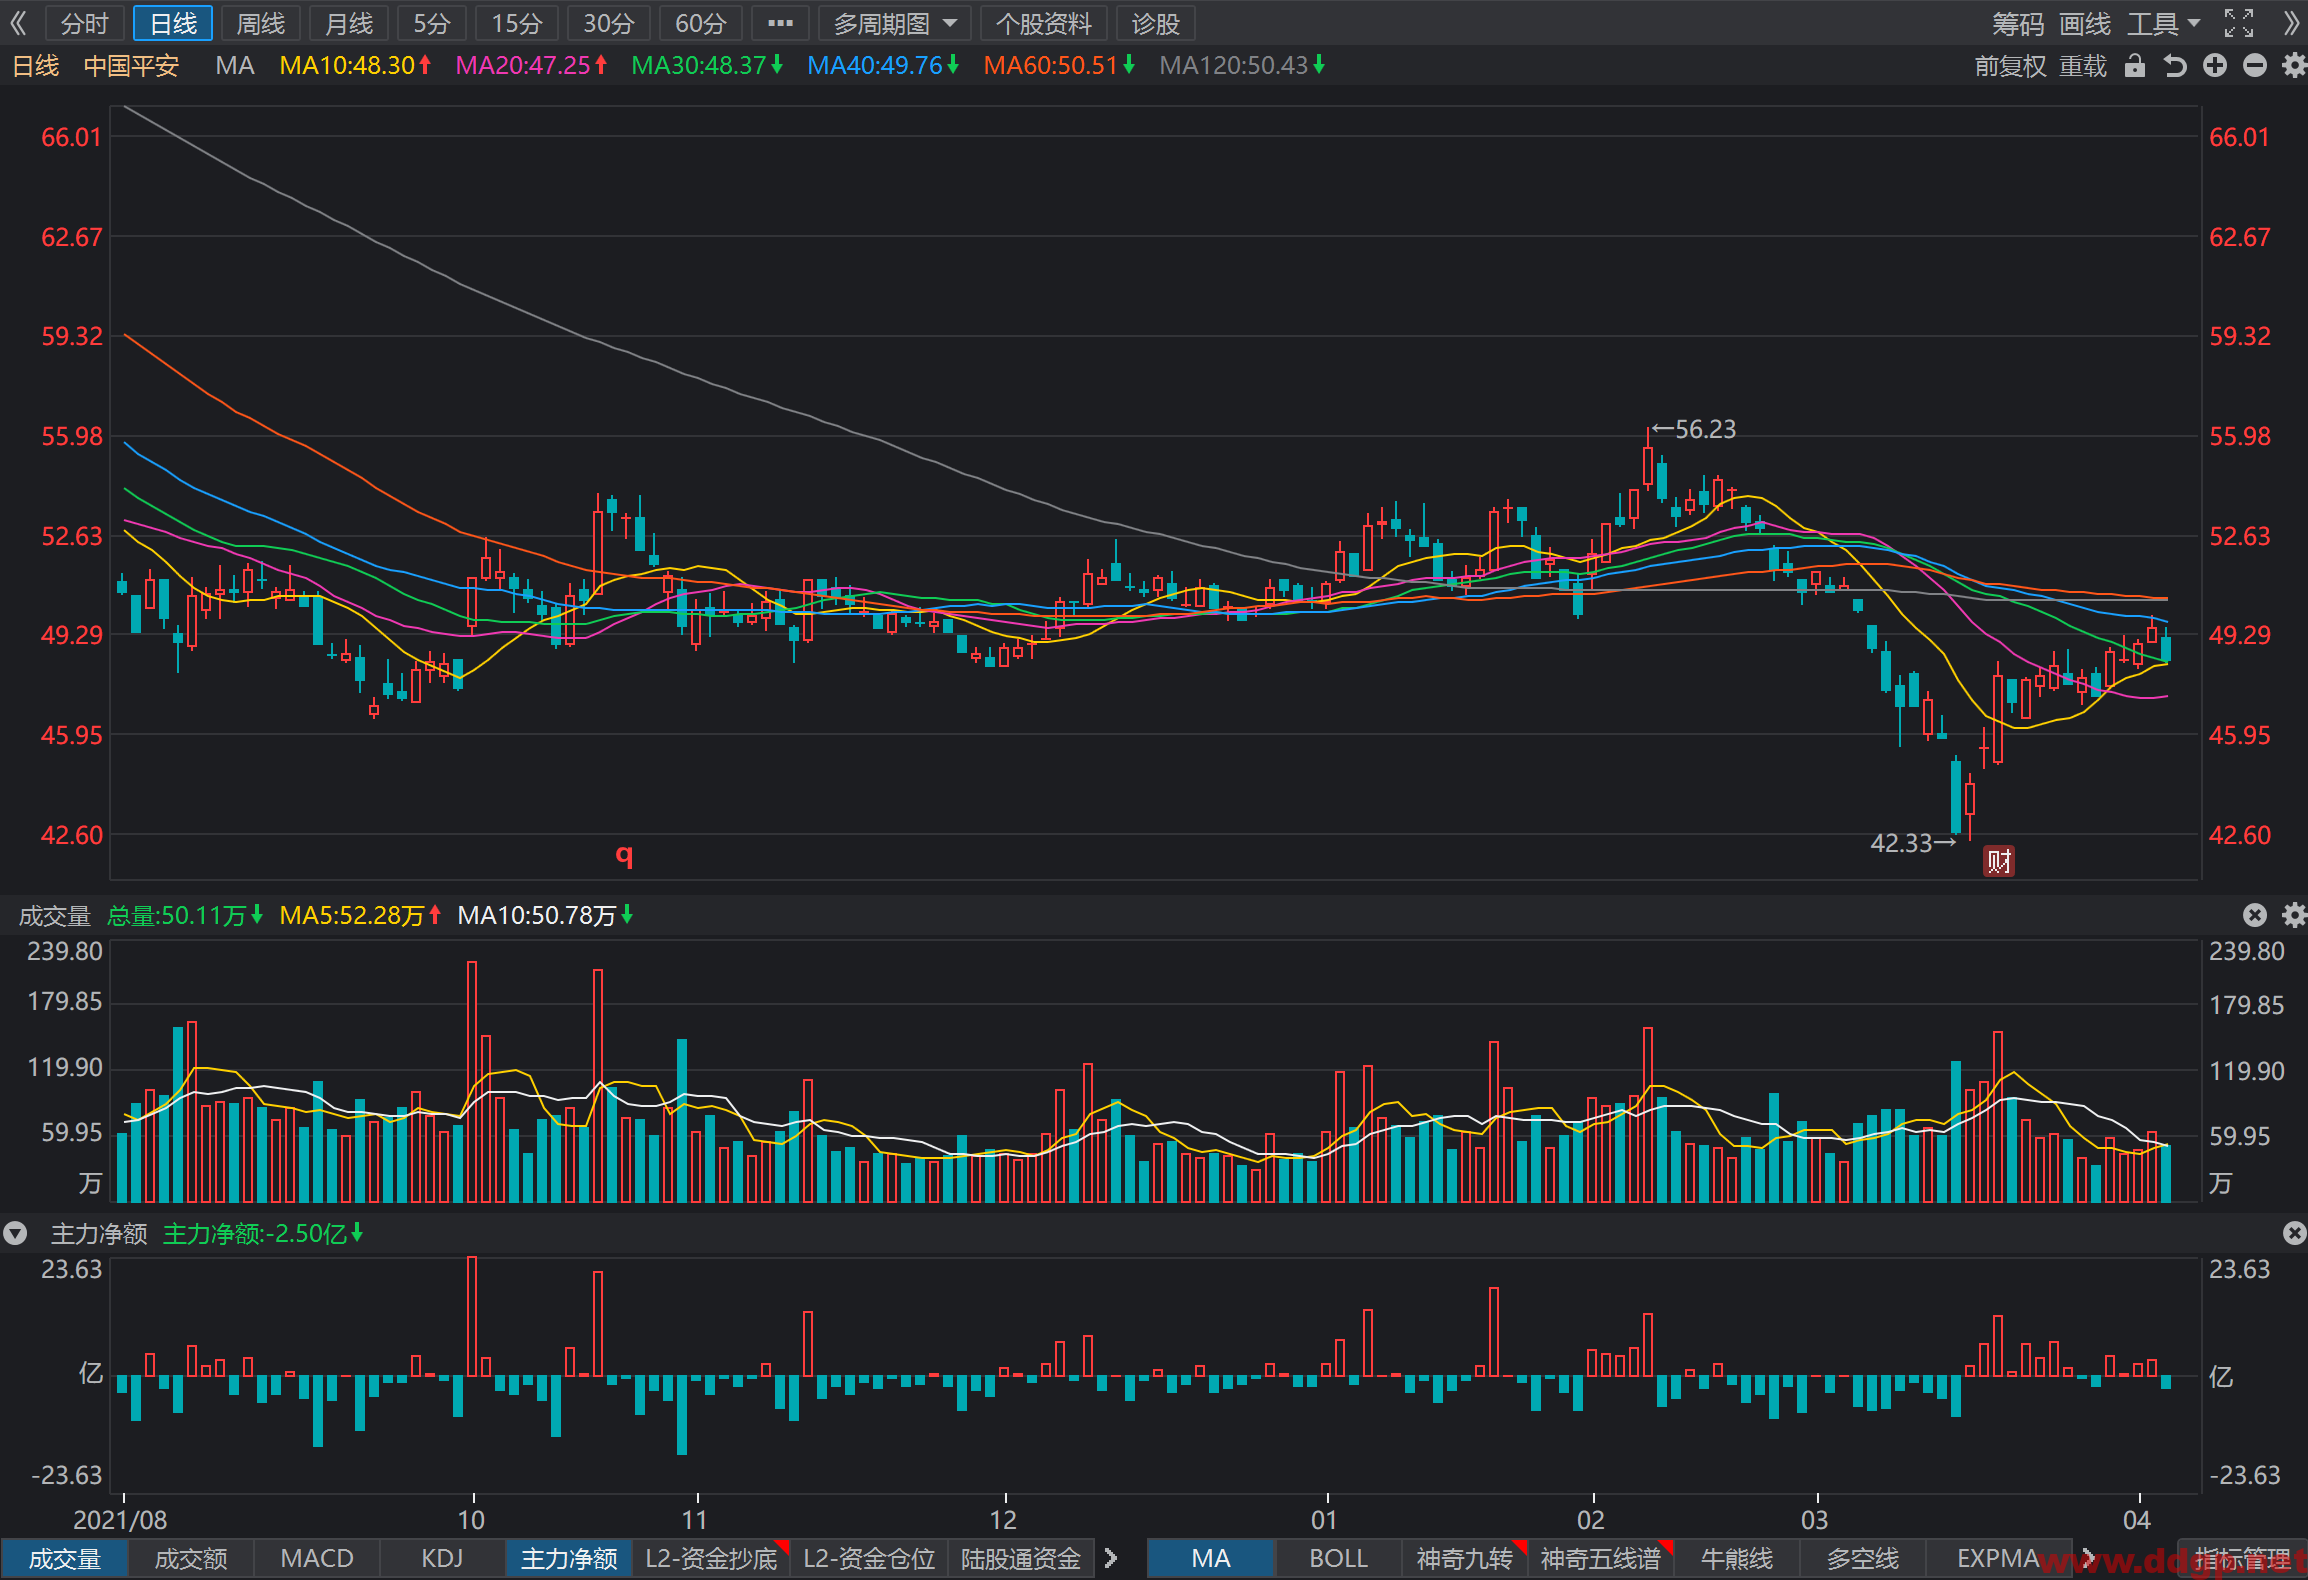This screenshot has width=2308, height=1580.
Task: Select the 30分 period
Action: point(609,23)
